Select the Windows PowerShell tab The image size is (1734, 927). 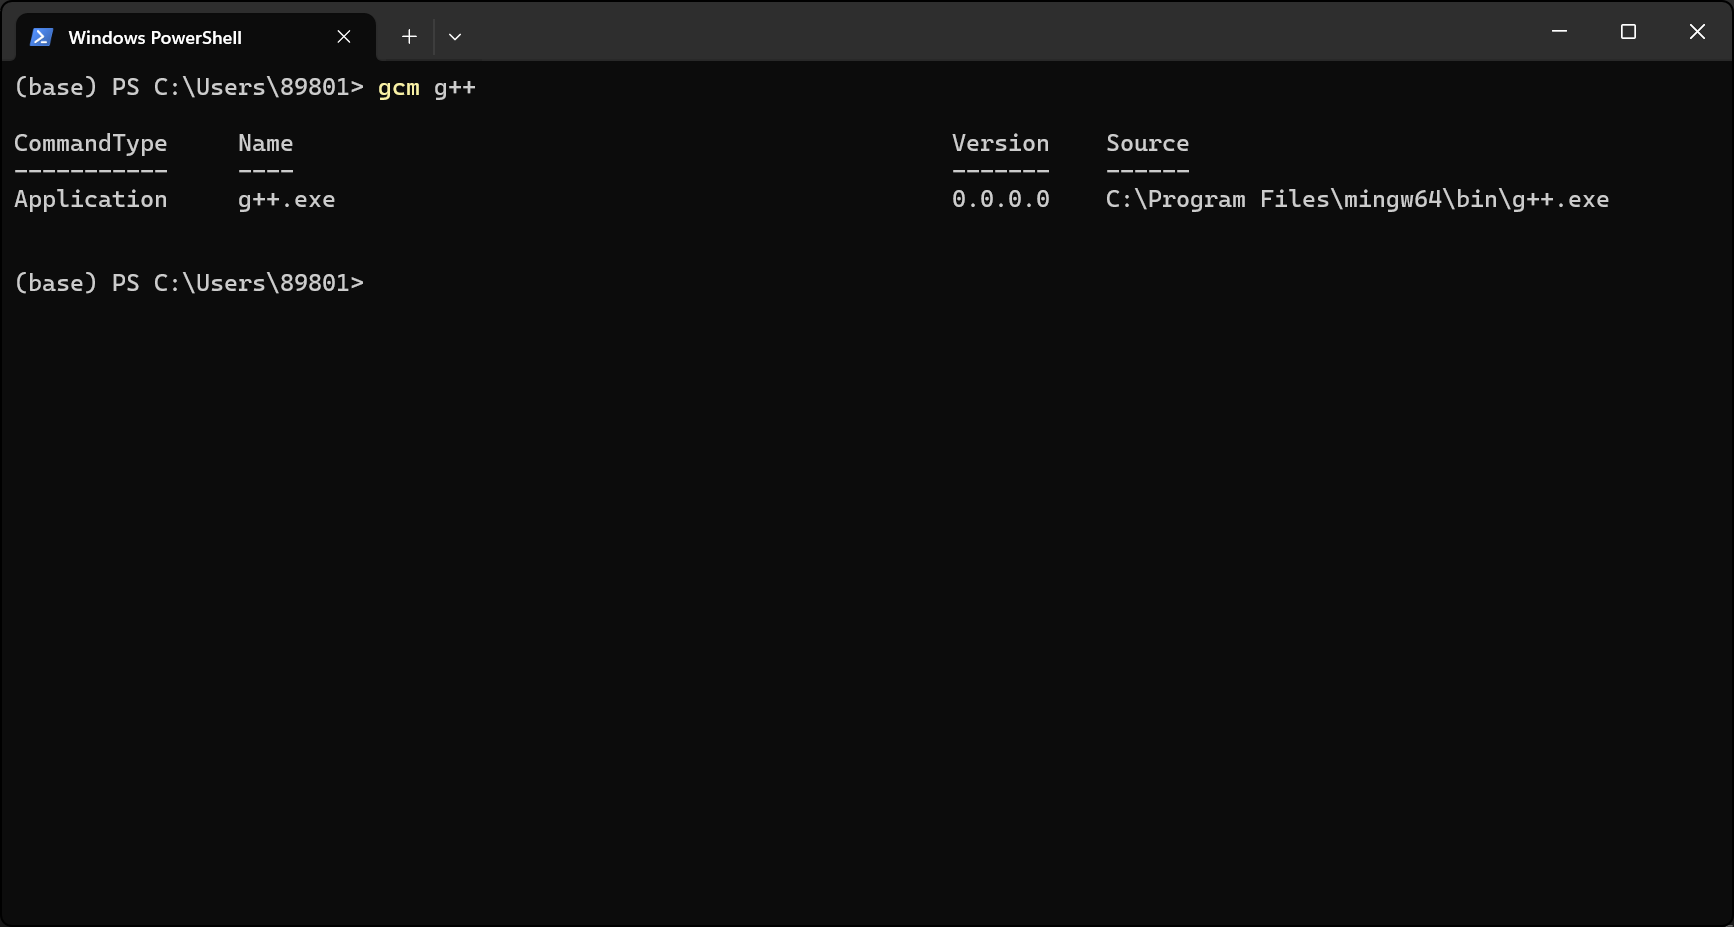click(196, 37)
